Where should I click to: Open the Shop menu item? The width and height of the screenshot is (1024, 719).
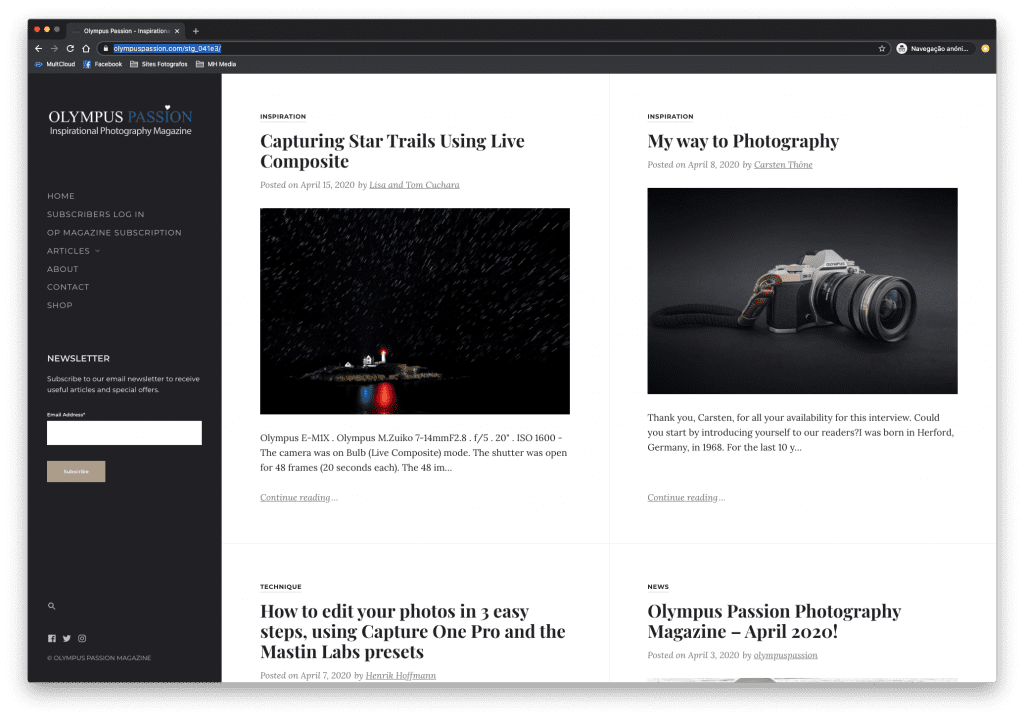click(59, 305)
